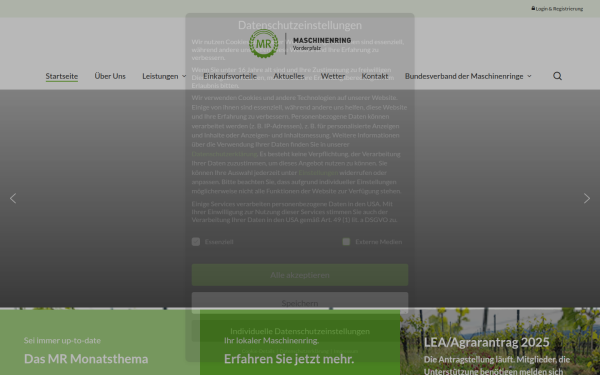Open Individuelle Datenschutzeinstellungen
The height and width of the screenshot is (375, 600).
pyautogui.click(x=300, y=331)
